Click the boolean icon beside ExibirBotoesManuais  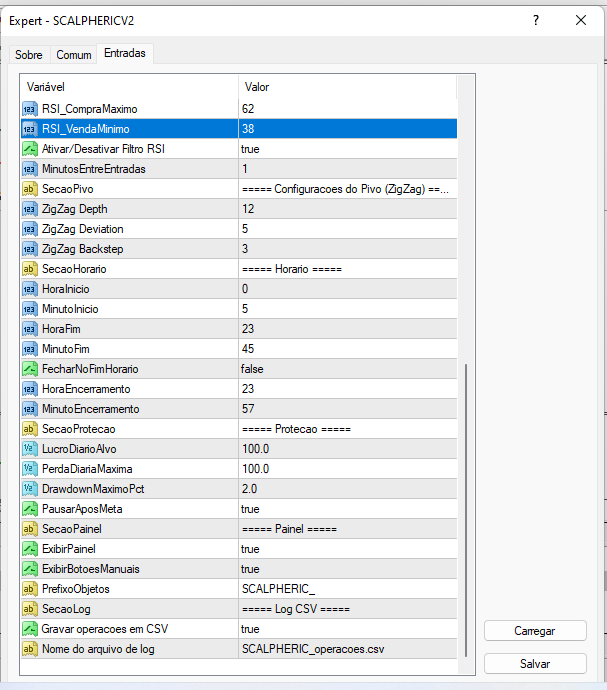(x=29, y=569)
